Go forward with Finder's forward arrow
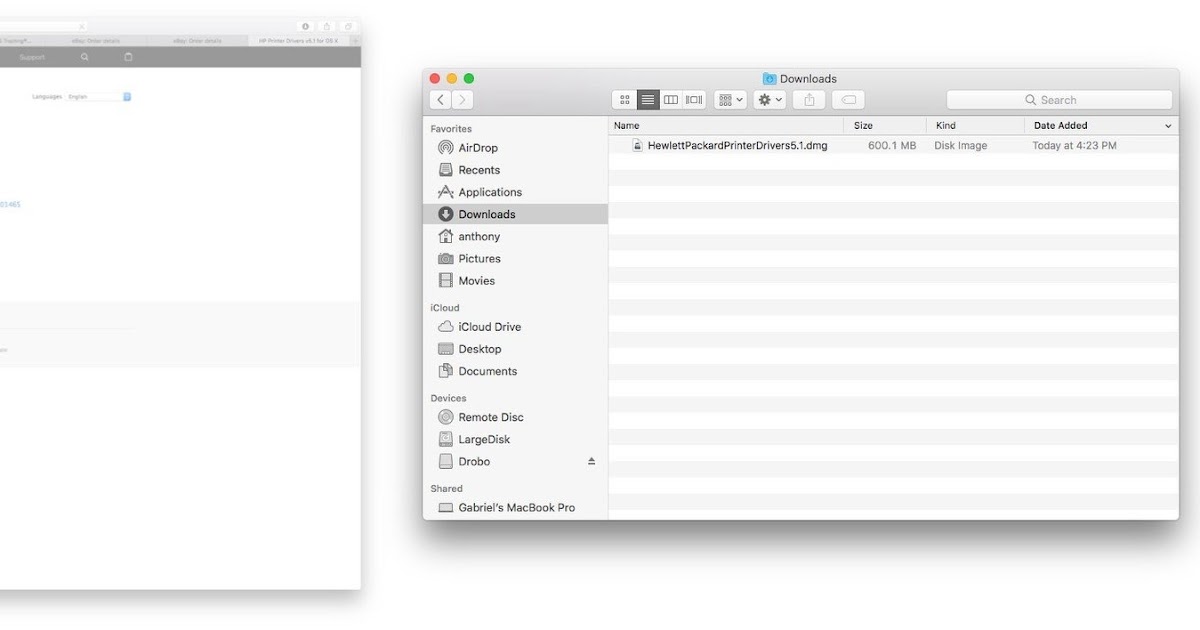The width and height of the screenshot is (1200, 630). (x=463, y=100)
